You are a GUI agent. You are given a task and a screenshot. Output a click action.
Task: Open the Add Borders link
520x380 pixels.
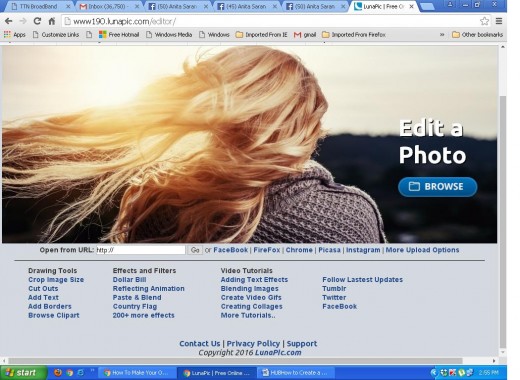coord(50,307)
